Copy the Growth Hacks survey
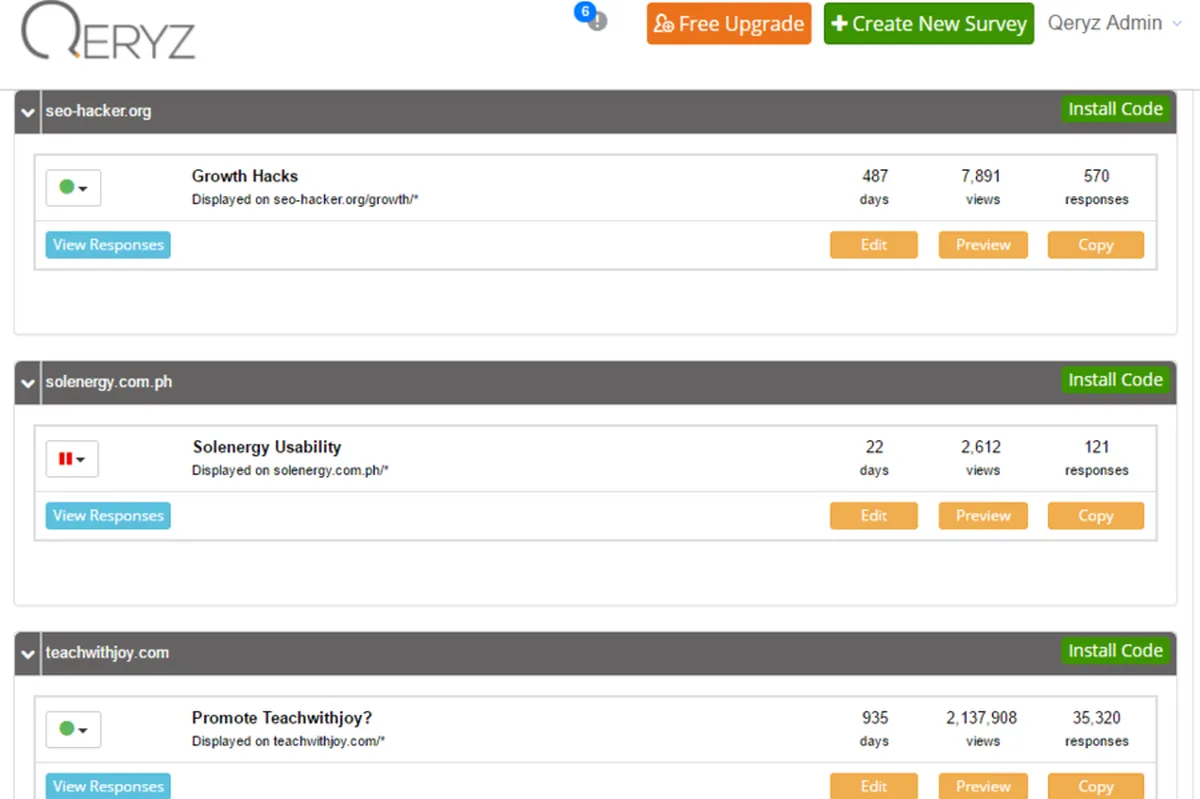This screenshot has width=1200, height=799. point(1096,245)
